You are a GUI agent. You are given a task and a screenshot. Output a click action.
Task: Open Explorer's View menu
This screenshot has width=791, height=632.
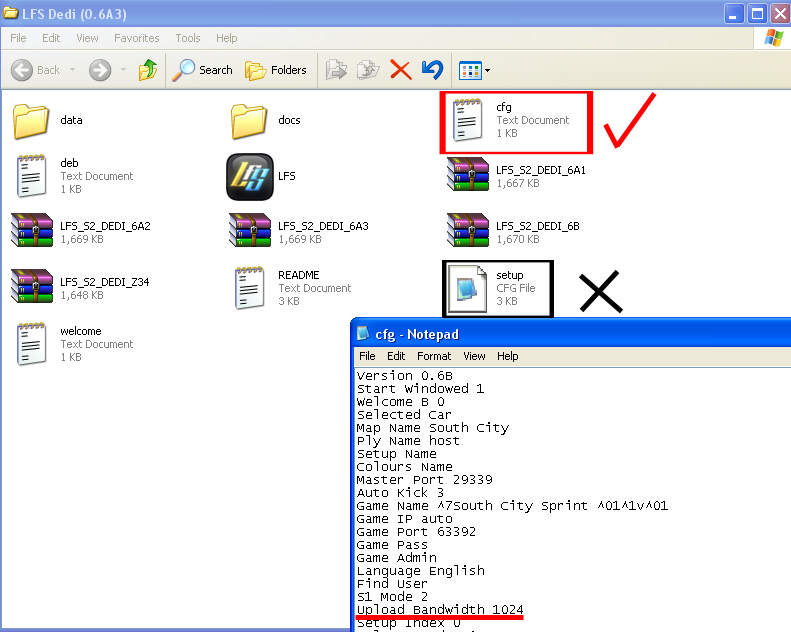click(x=87, y=38)
